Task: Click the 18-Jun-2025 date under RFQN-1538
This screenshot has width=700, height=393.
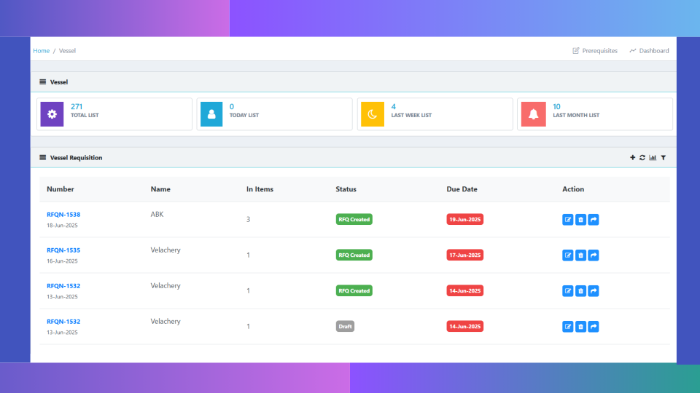Action: (x=62, y=225)
